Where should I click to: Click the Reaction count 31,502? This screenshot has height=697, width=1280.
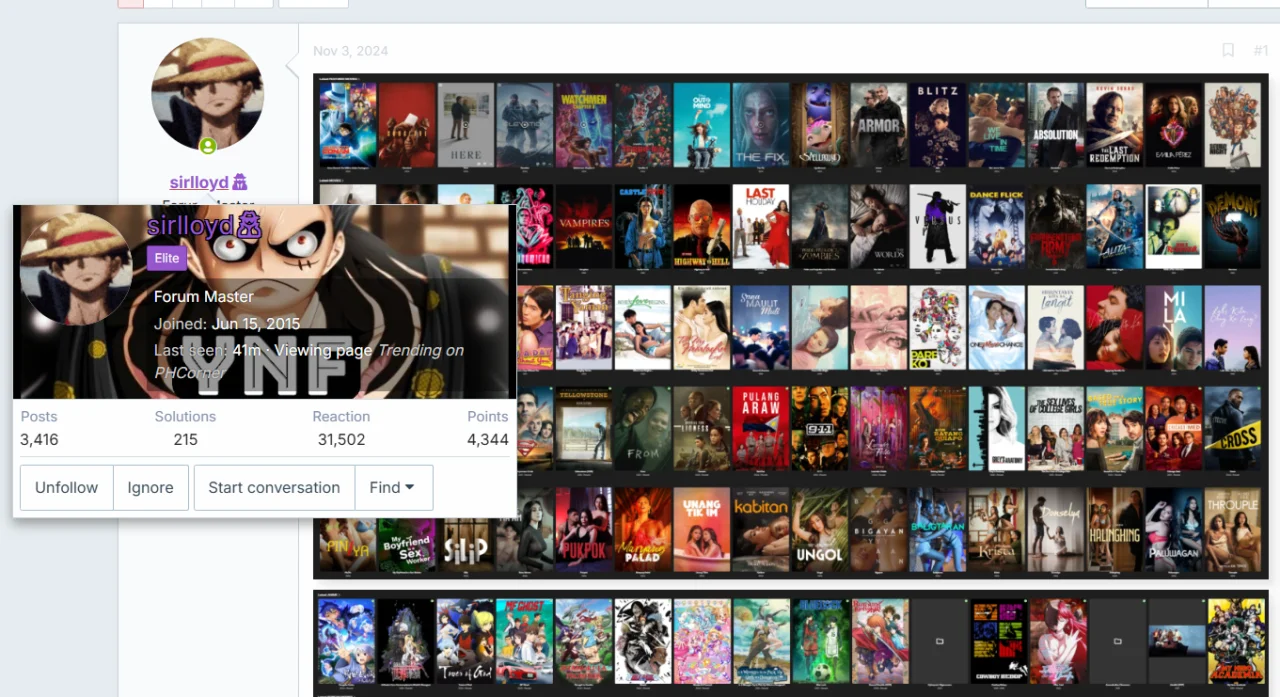click(x=341, y=439)
